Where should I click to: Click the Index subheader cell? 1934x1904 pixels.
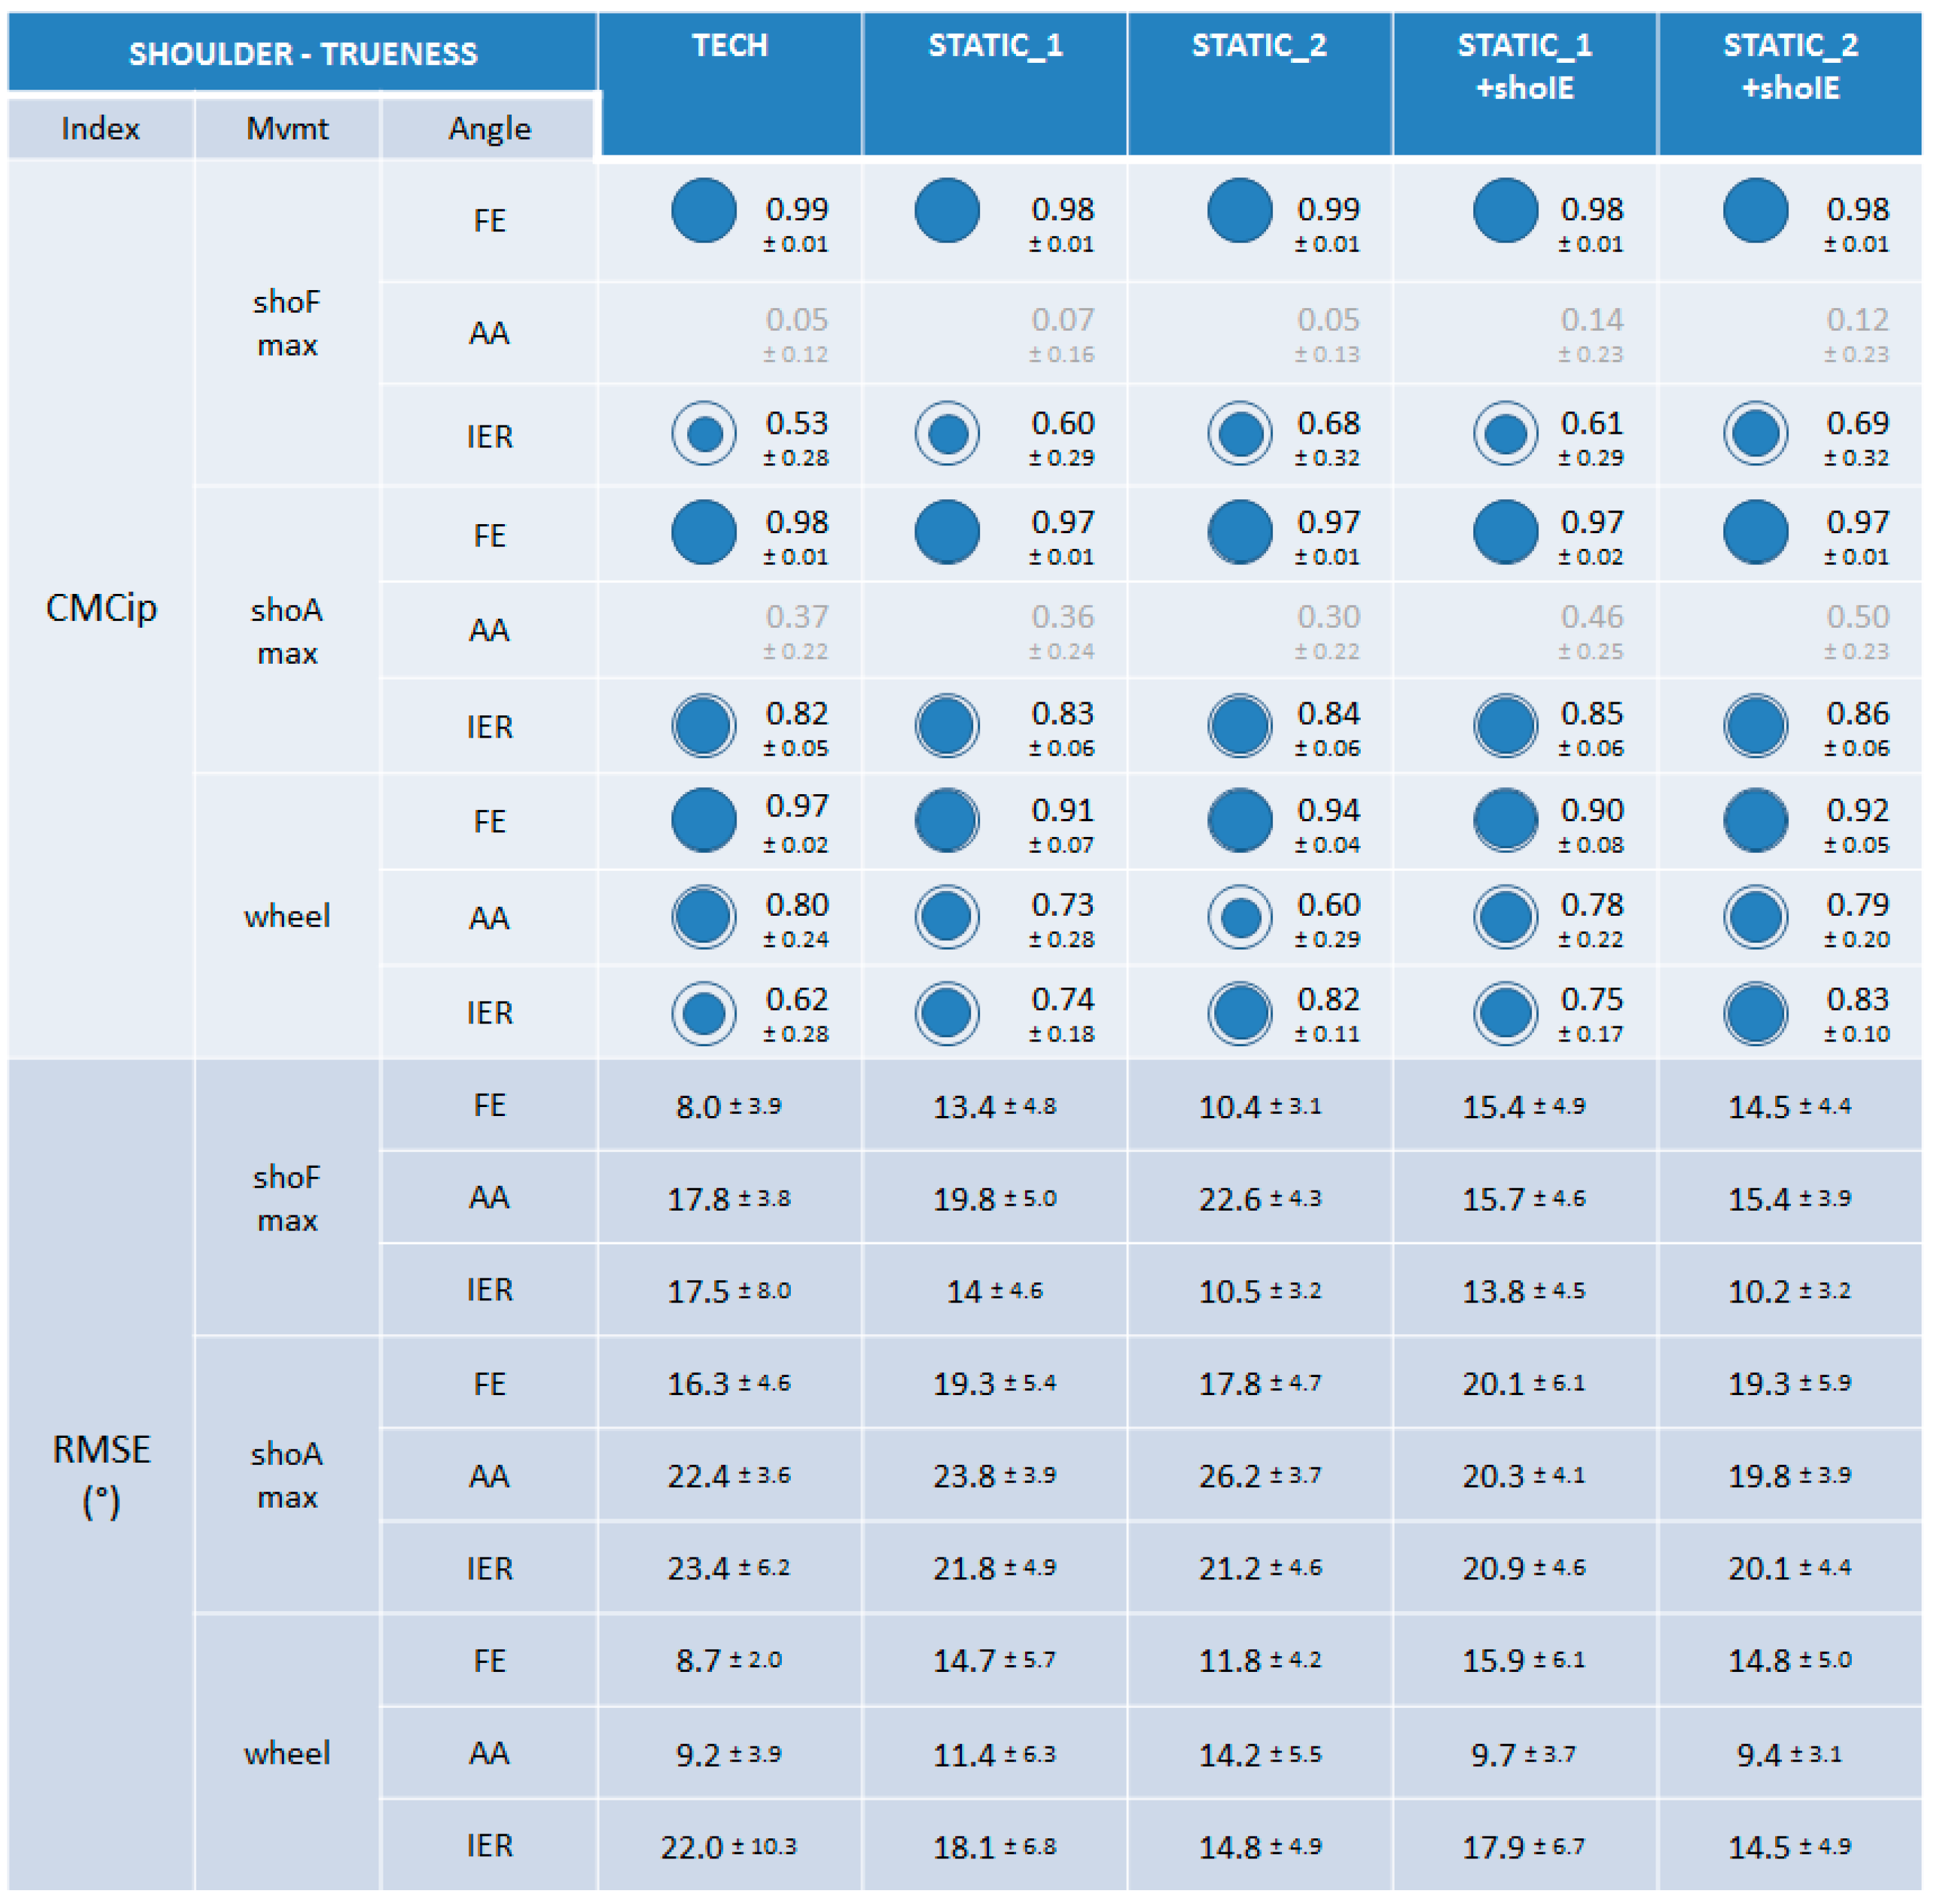tap(100, 128)
